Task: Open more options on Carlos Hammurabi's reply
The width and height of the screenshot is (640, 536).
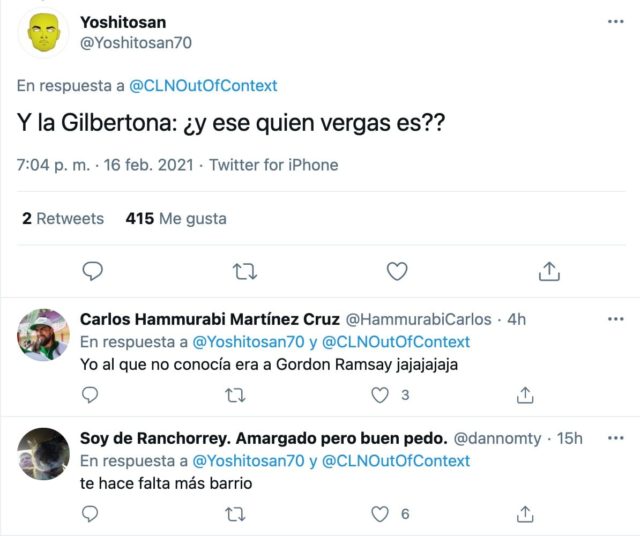Action: pos(615,319)
